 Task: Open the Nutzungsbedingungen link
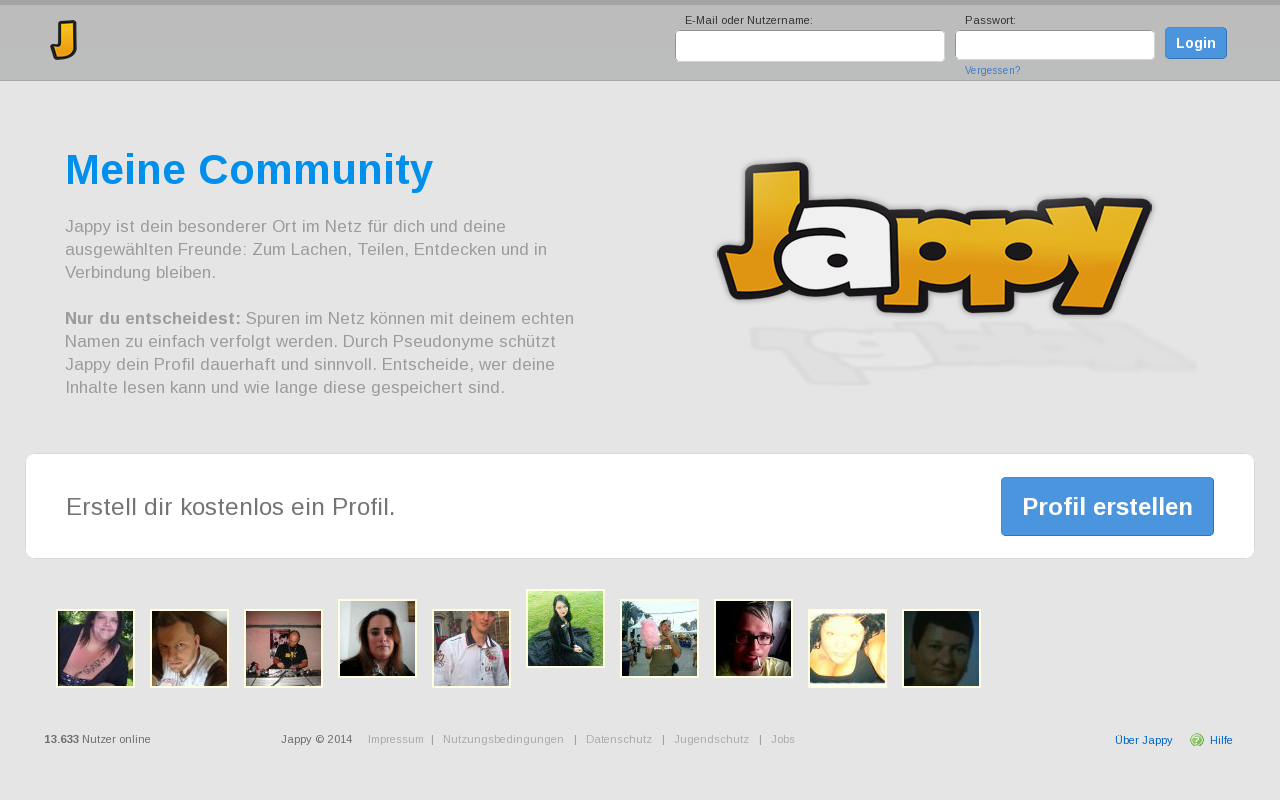pyautogui.click(x=503, y=739)
